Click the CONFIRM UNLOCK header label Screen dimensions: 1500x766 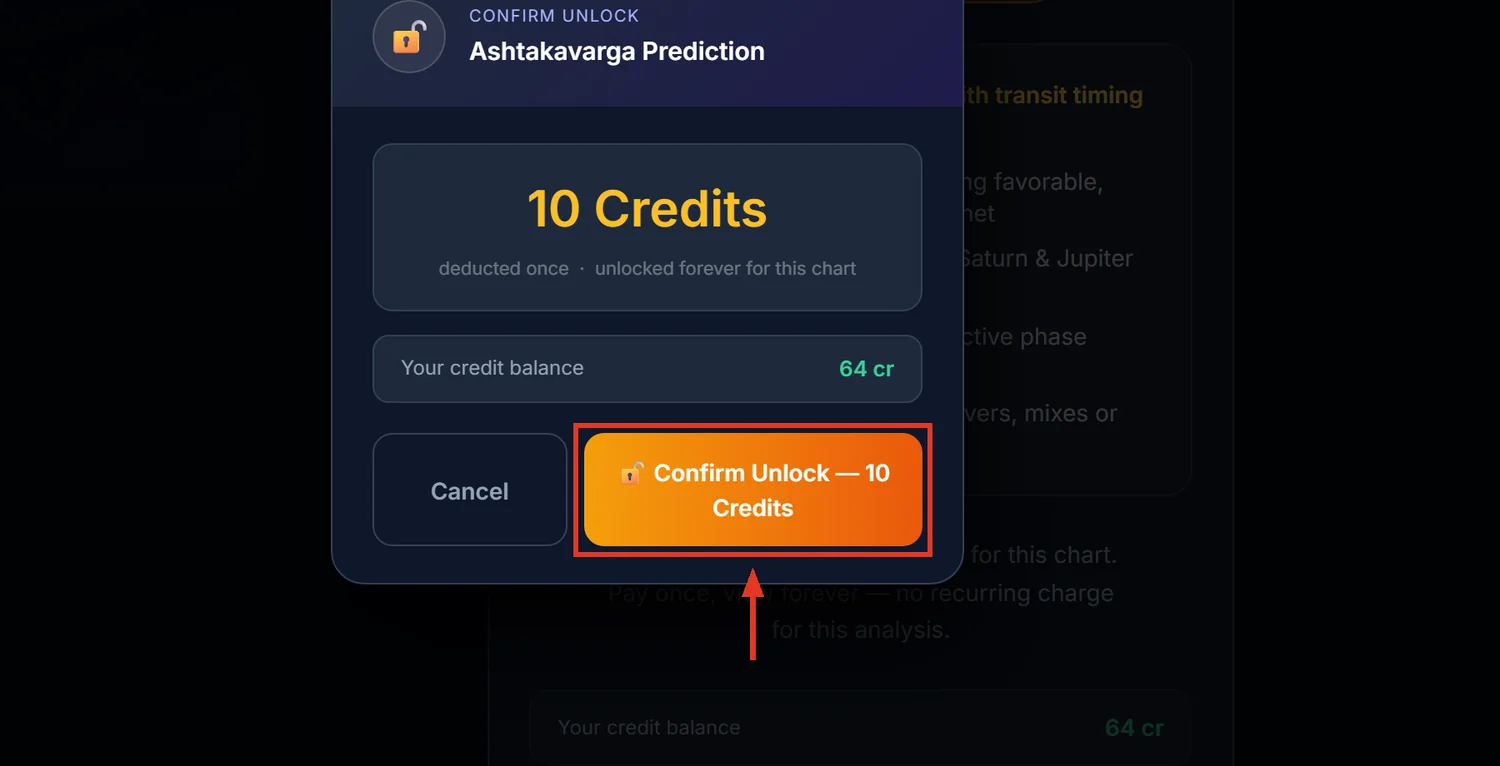(554, 16)
